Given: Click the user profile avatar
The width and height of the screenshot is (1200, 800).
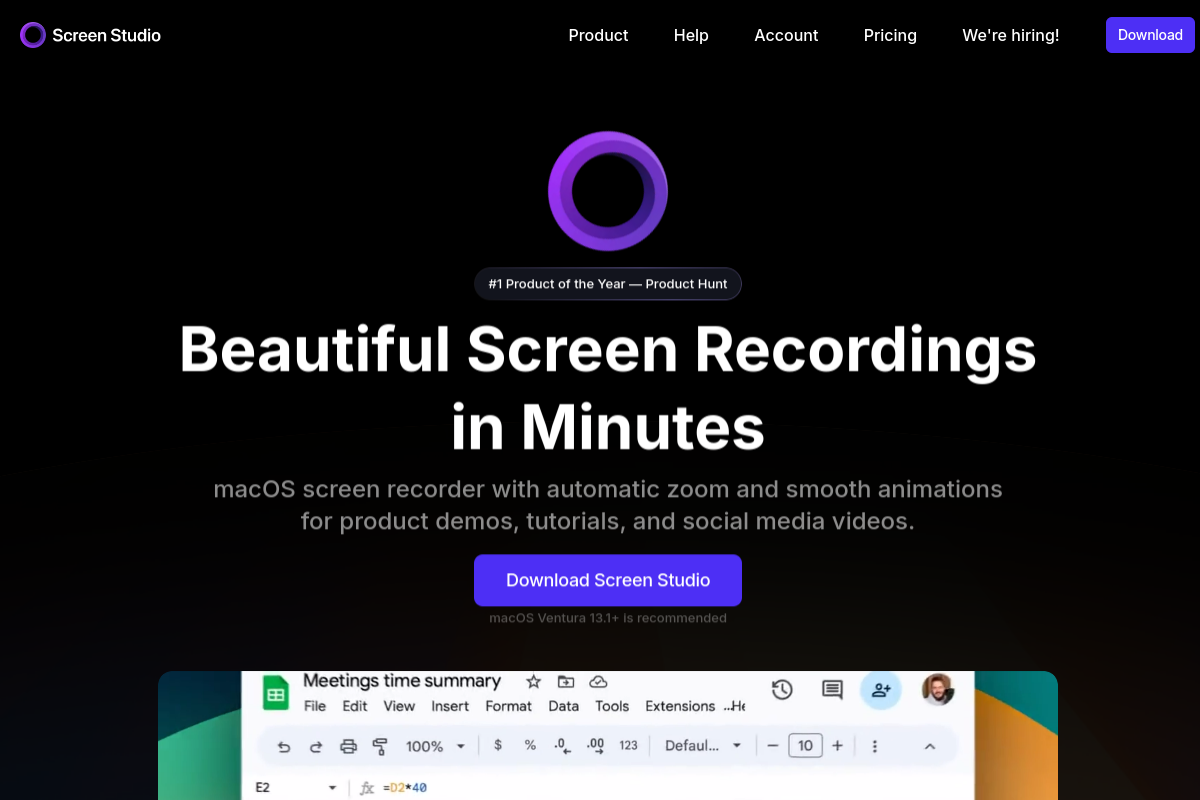Looking at the screenshot, I should pos(938,689).
